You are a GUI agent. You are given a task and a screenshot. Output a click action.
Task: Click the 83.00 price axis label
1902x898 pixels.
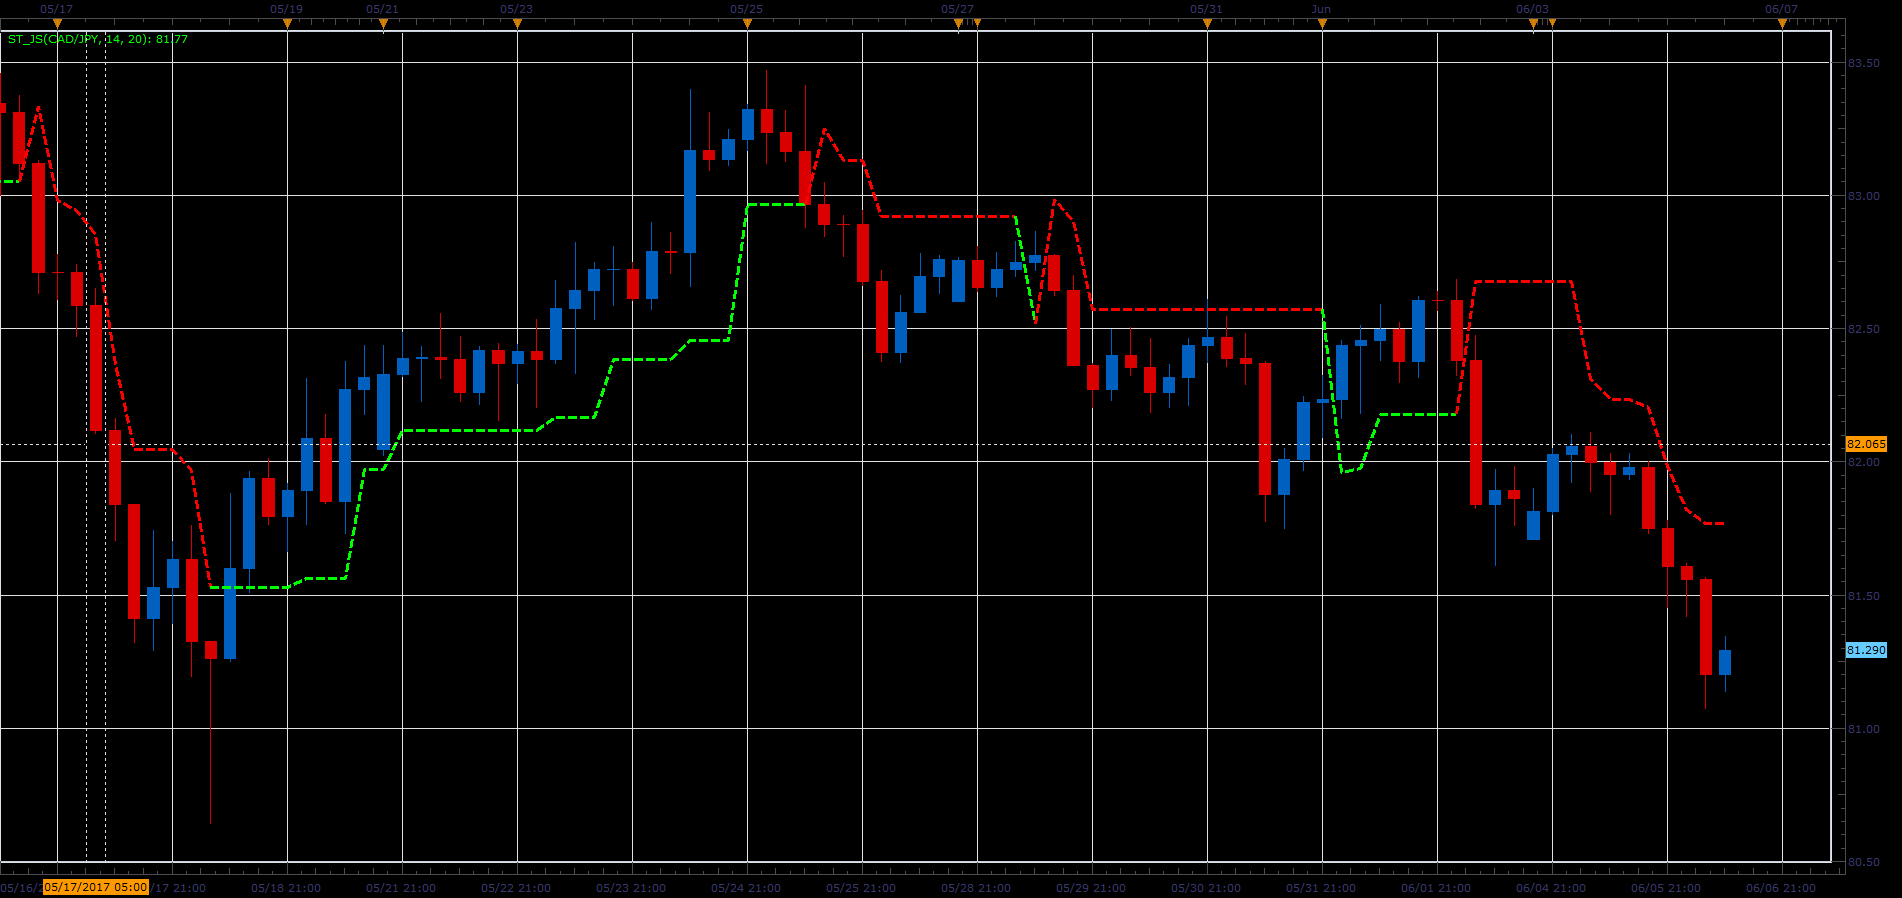(x=1863, y=196)
